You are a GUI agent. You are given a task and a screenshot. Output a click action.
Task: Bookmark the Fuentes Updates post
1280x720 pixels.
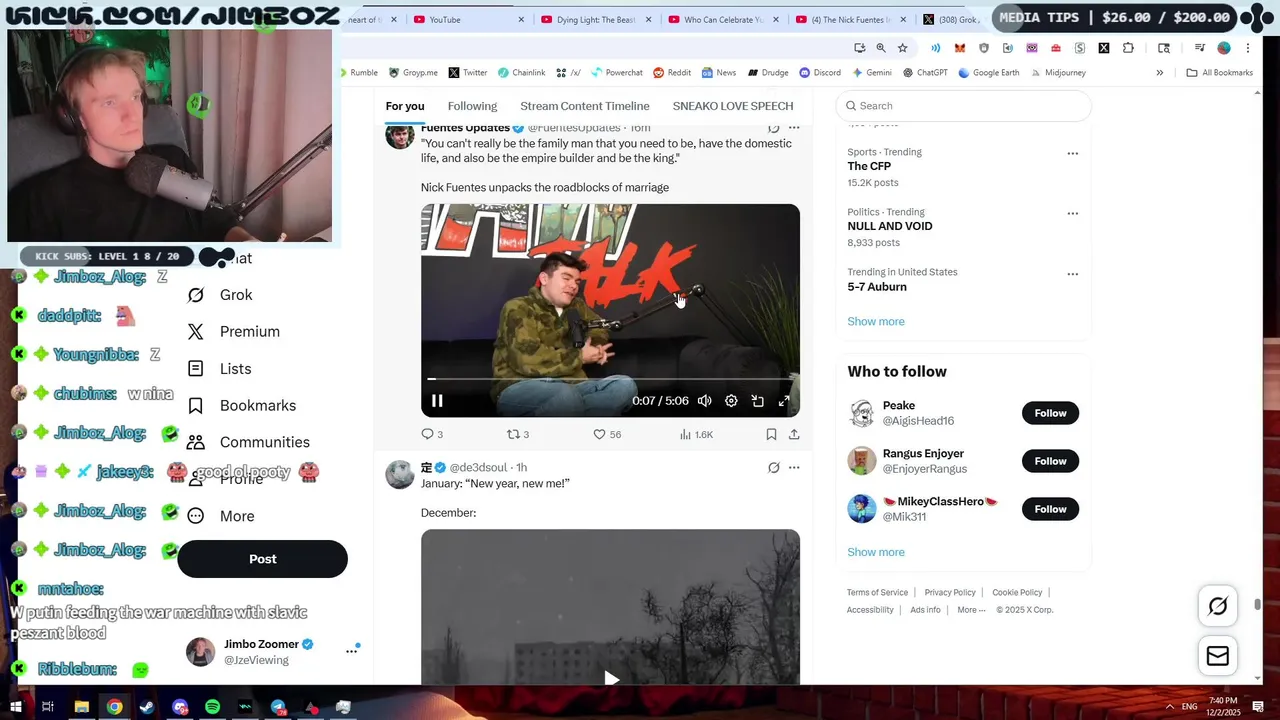(x=771, y=434)
